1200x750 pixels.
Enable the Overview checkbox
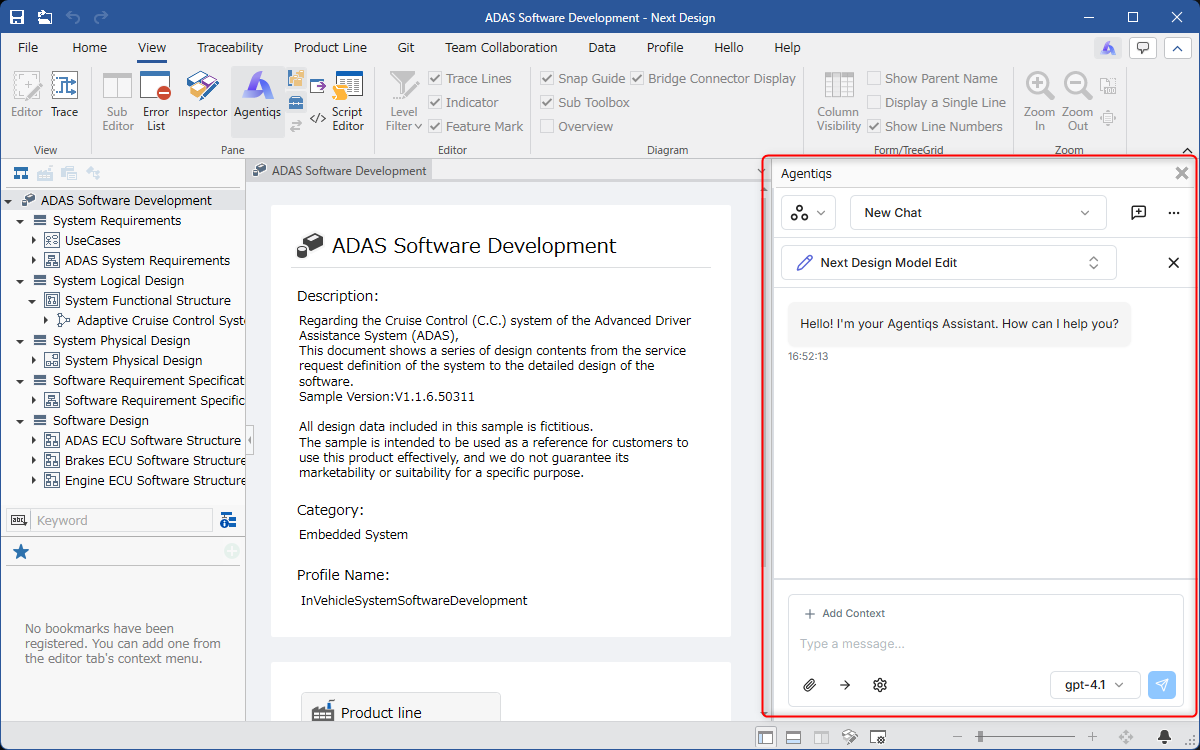coord(547,126)
